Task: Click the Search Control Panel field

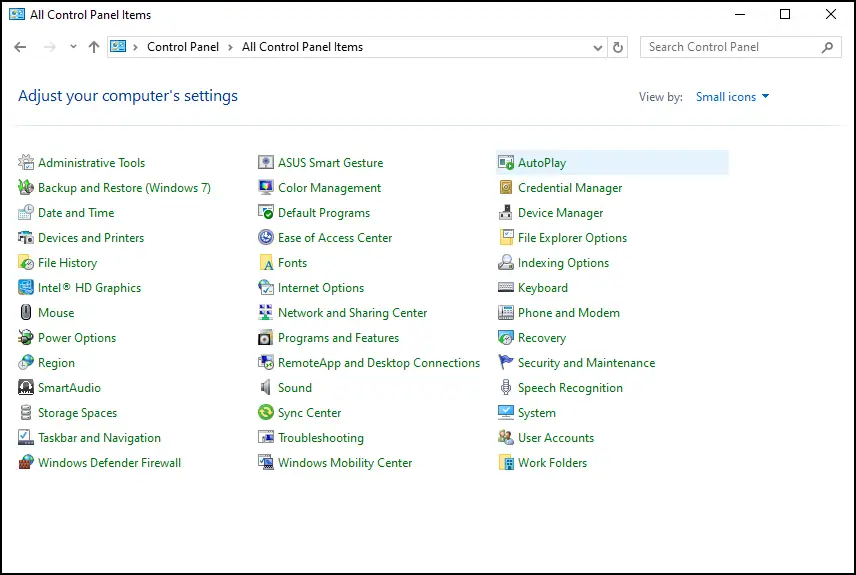Action: (x=740, y=47)
